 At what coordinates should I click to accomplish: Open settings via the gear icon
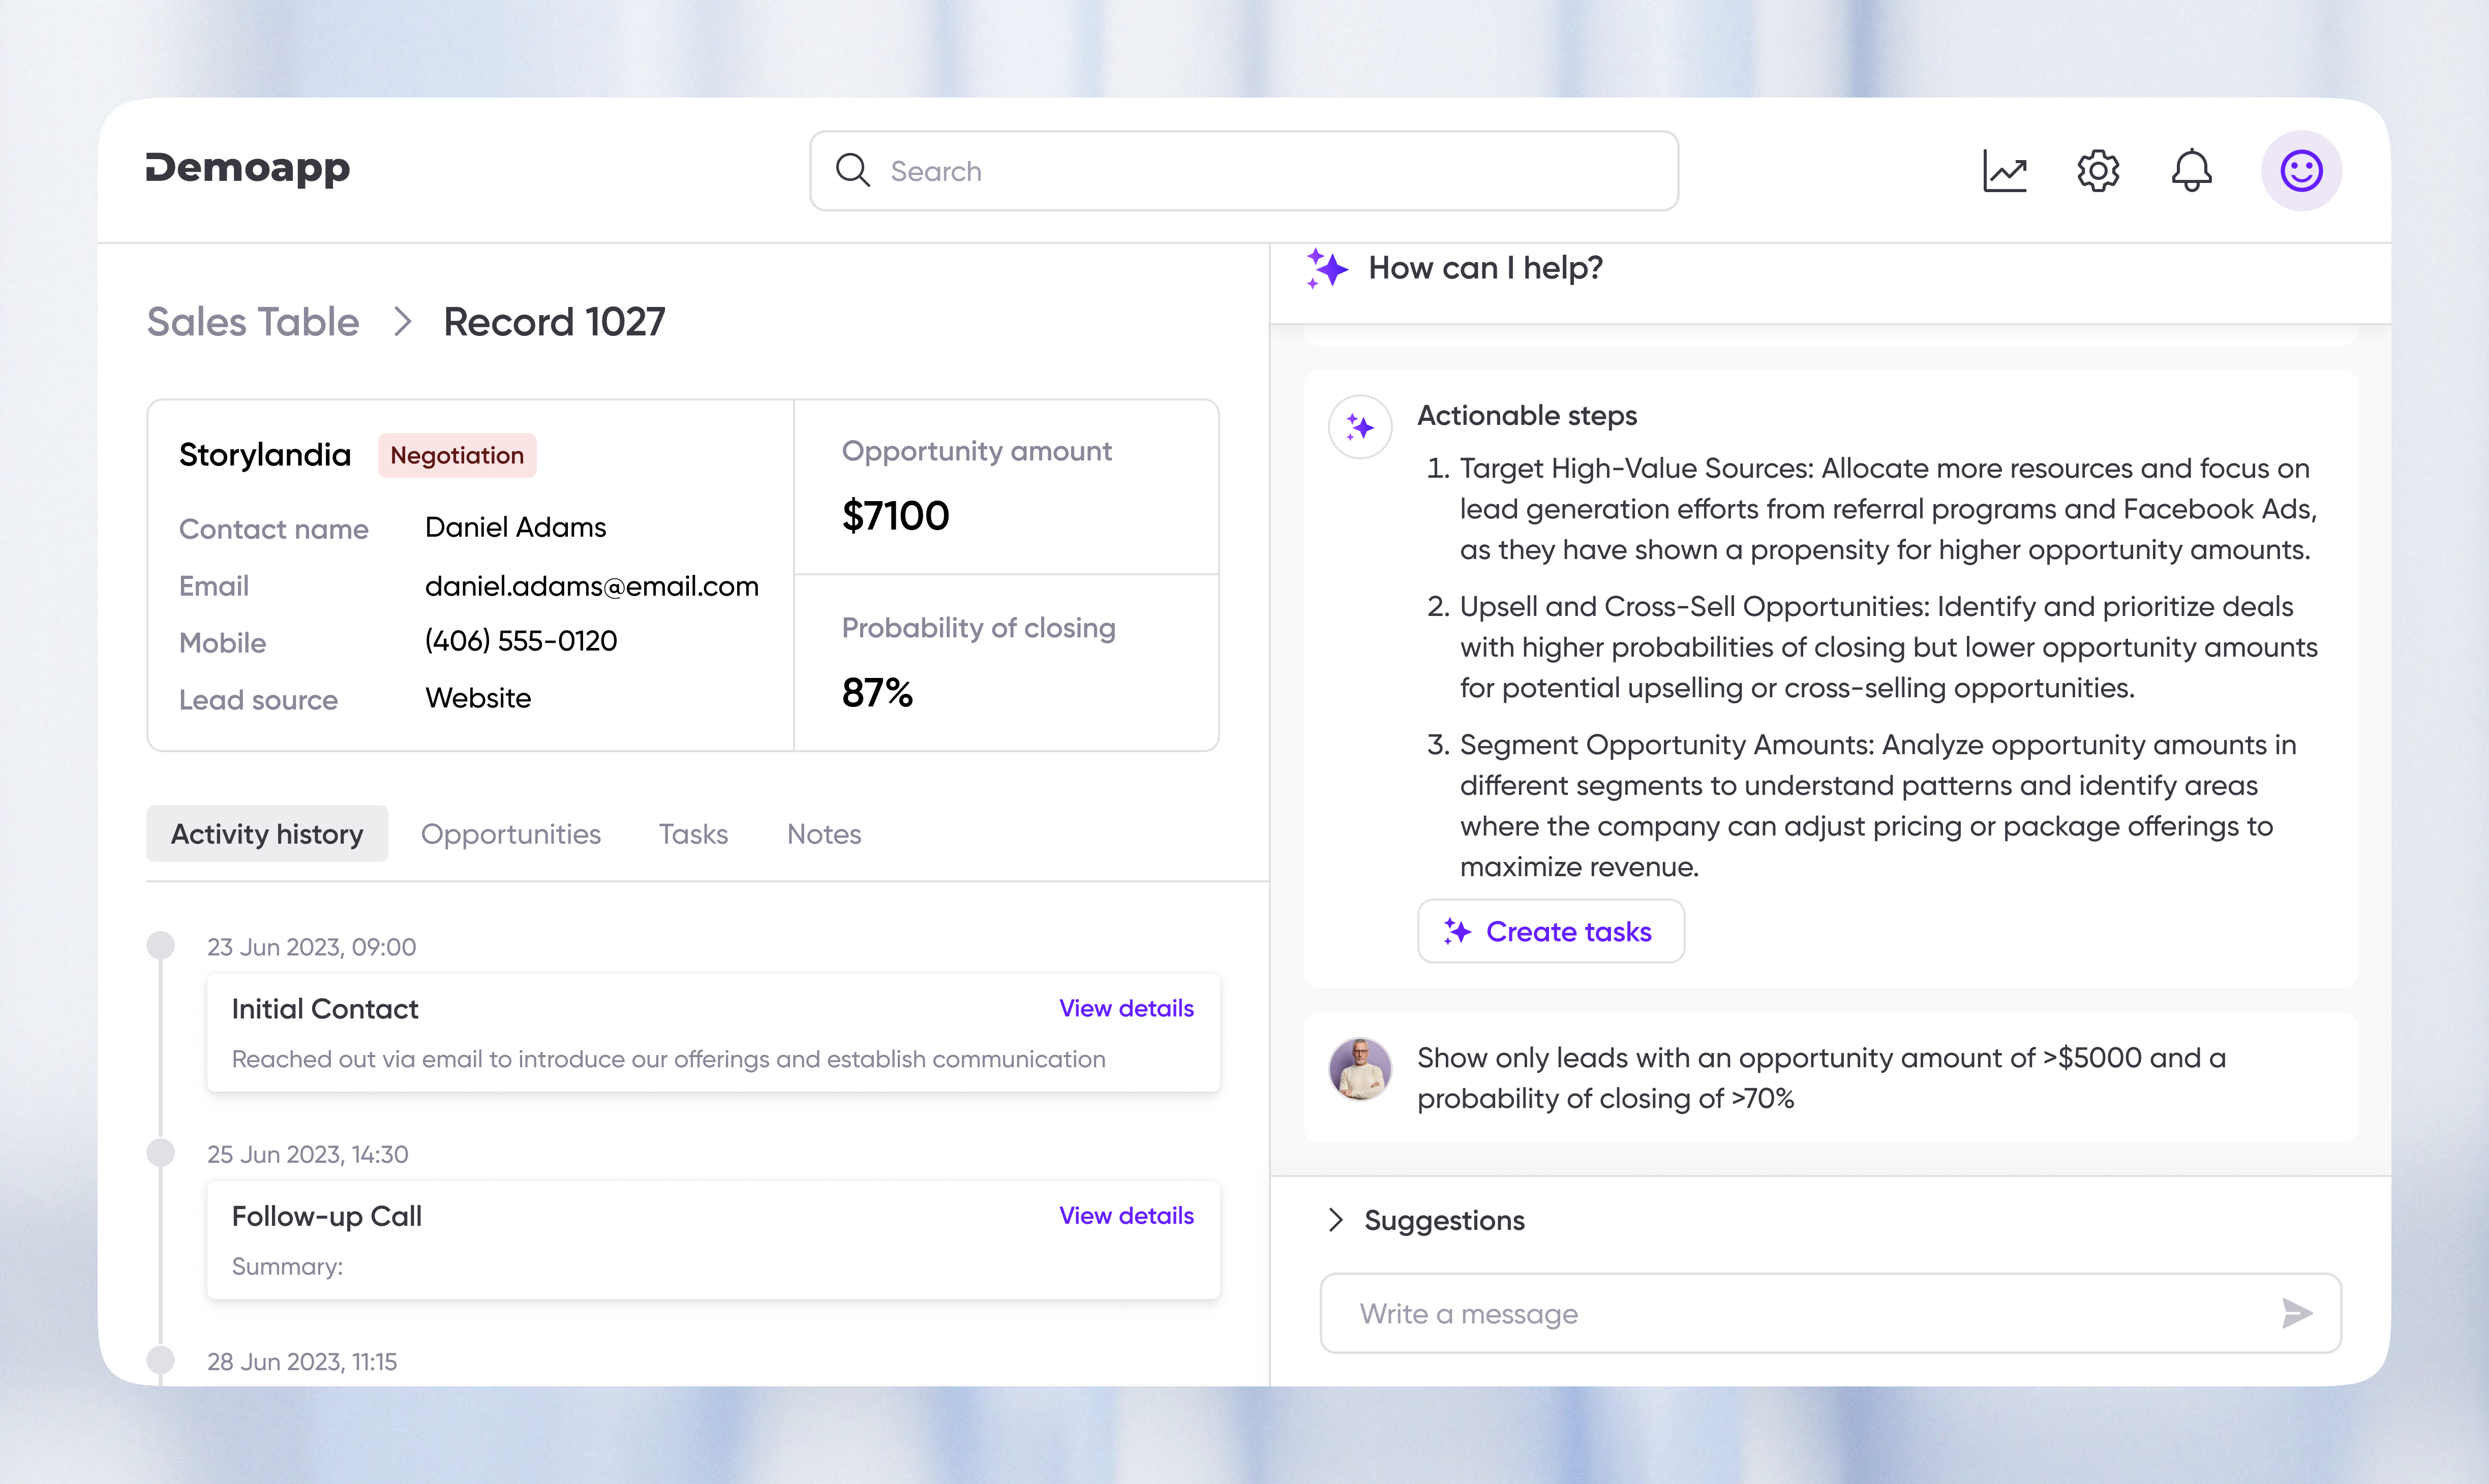2098,171
